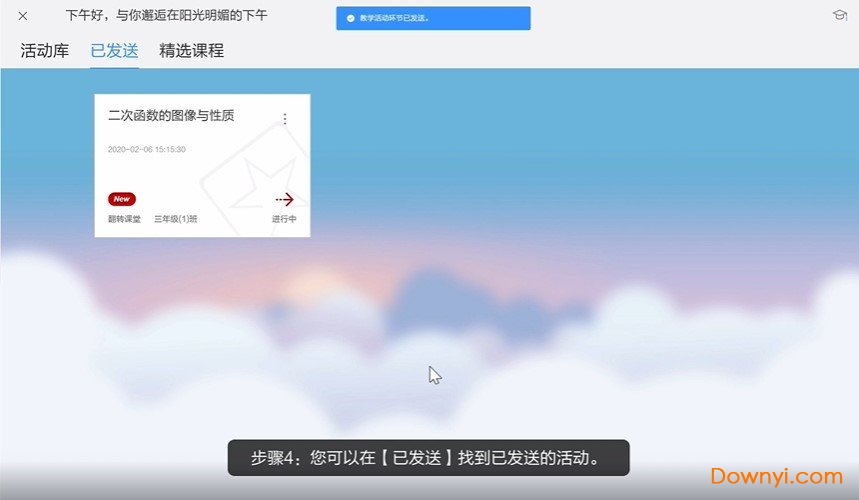859x500 pixels.
Task: Click the 下午好 greeting text
Action: [167, 15]
